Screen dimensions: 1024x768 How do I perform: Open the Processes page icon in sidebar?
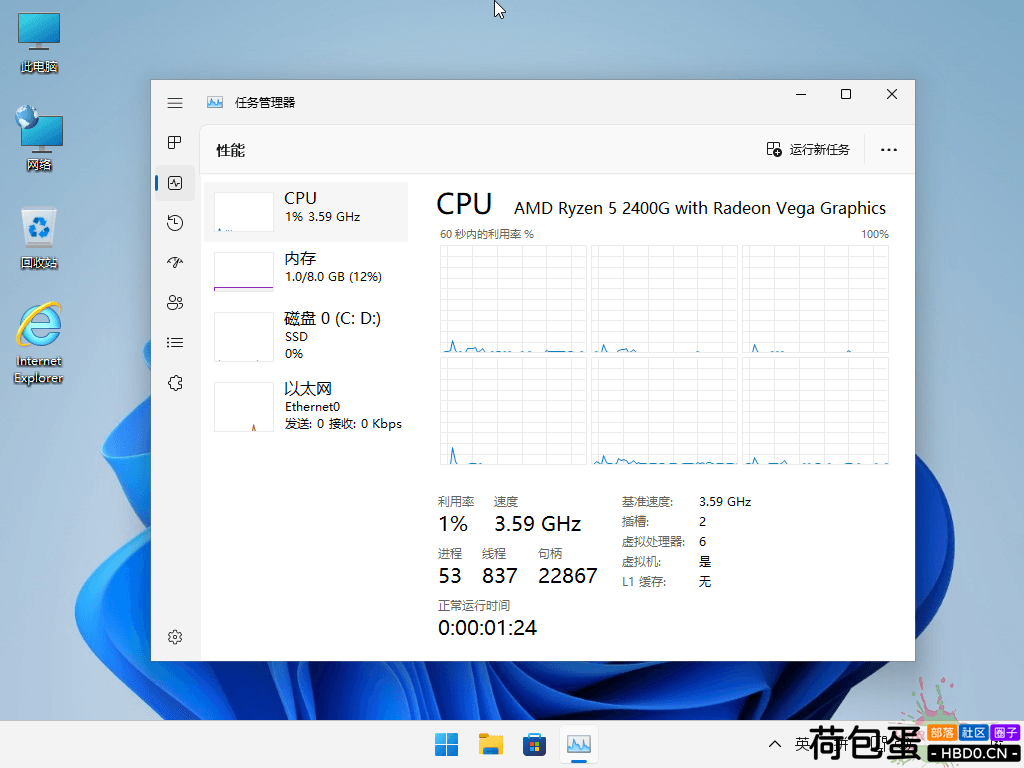[x=174, y=142]
